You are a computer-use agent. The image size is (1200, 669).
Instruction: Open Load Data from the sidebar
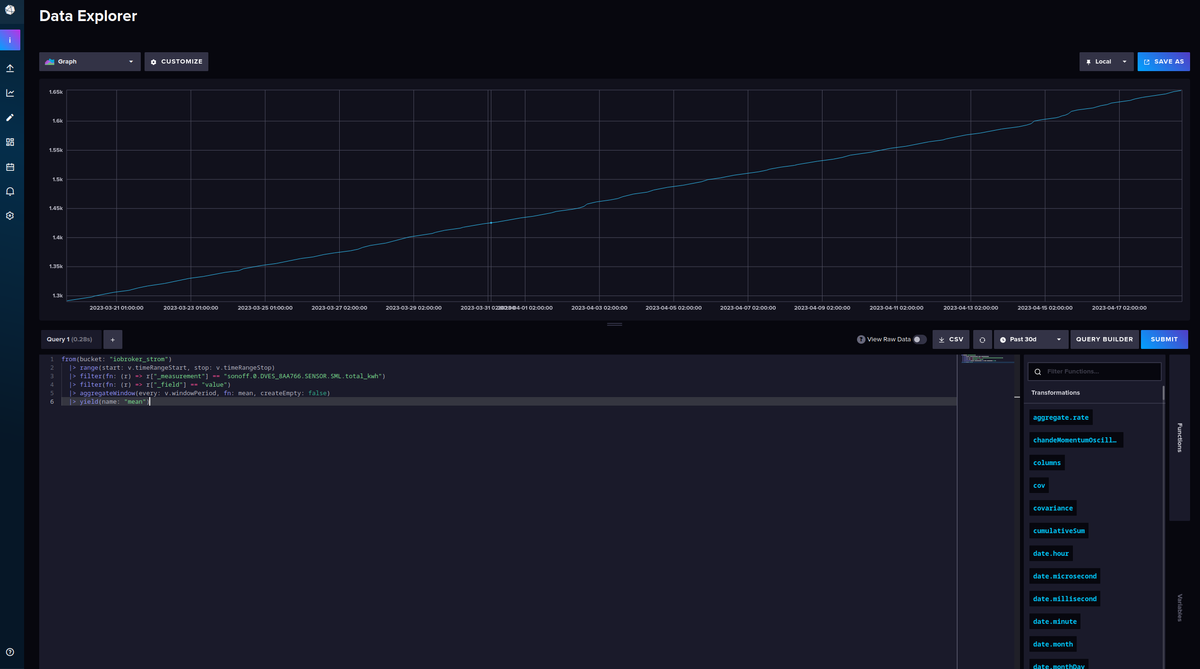(10, 68)
